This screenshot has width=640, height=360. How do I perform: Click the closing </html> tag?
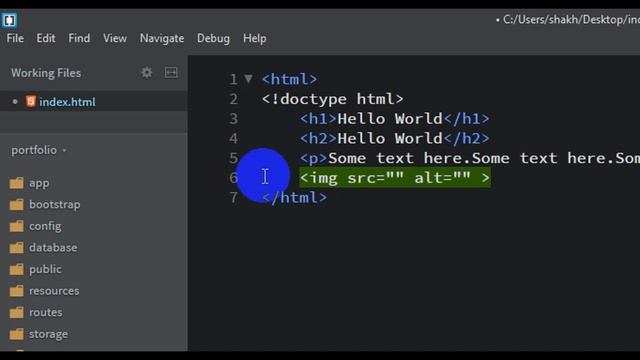coord(294,198)
